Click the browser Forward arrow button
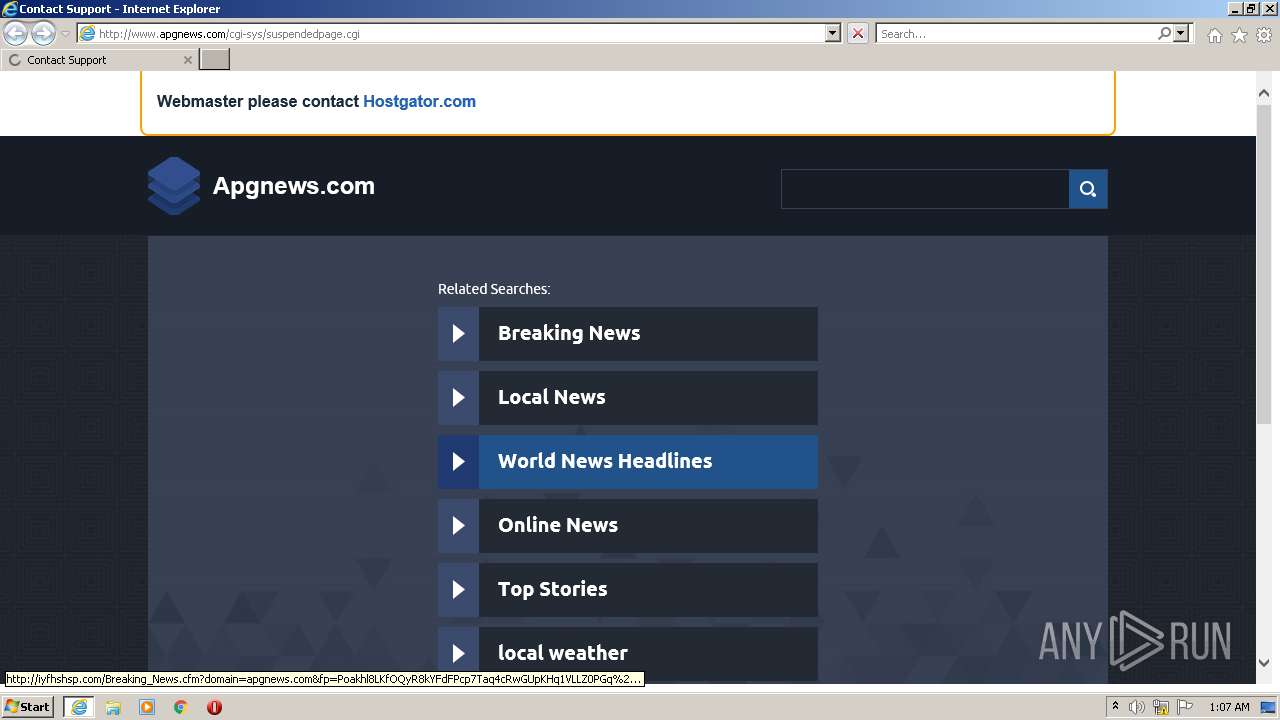Image resolution: width=1280 pixels, height=720 pixels. coord(43,34)
